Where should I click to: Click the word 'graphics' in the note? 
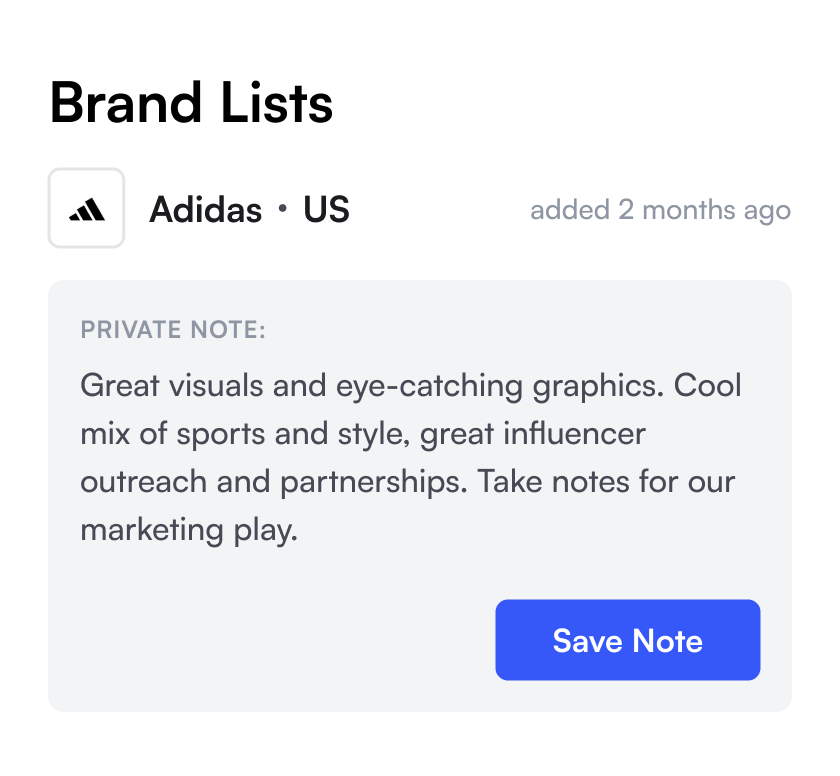tap(595, 387)
